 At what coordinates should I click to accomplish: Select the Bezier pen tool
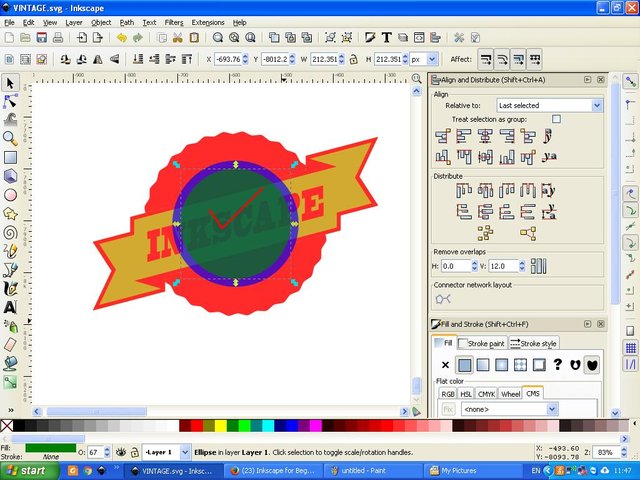pos(10,270)
